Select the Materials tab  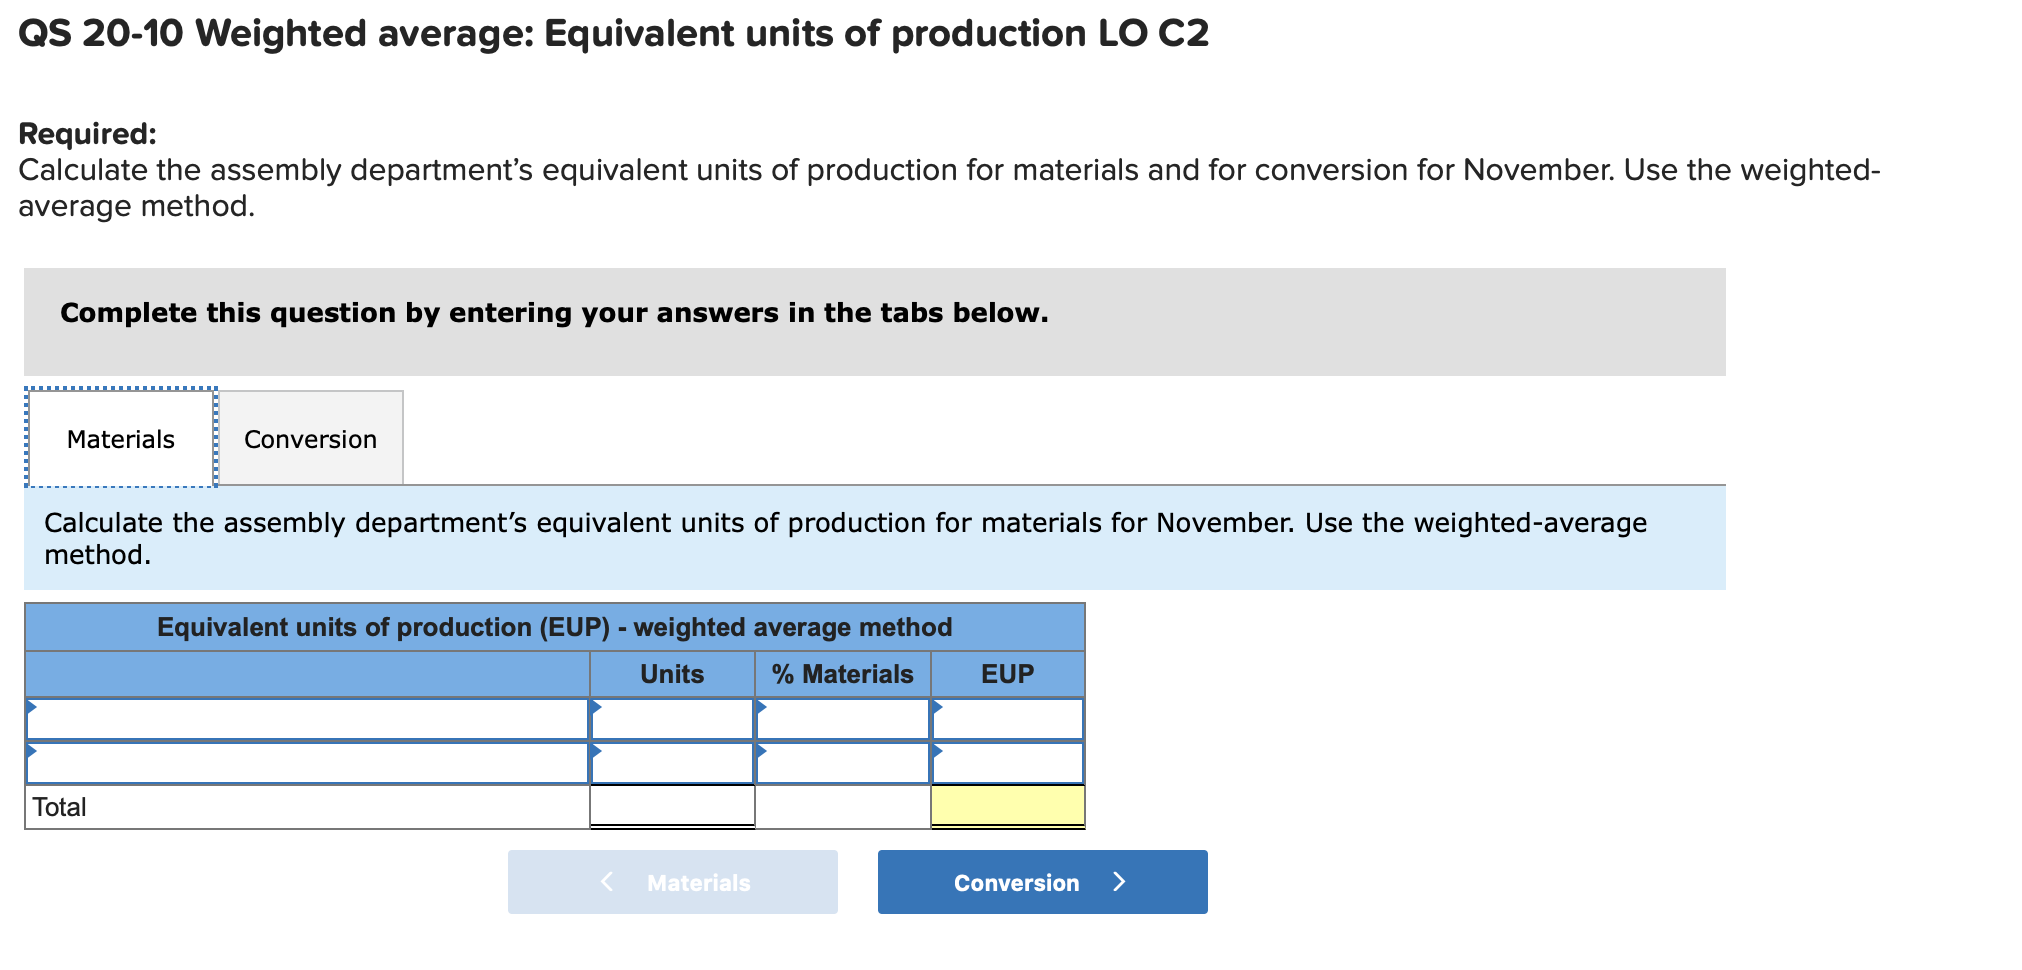click(120, 438)
